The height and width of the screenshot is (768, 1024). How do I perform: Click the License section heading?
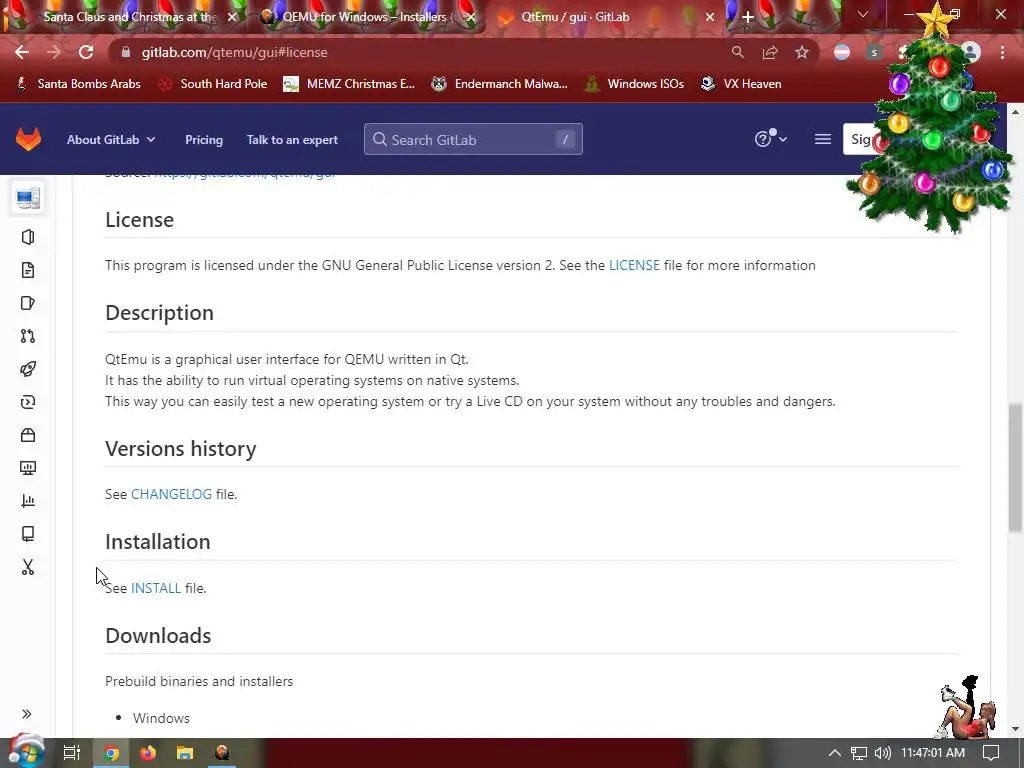tap(139, 219)
